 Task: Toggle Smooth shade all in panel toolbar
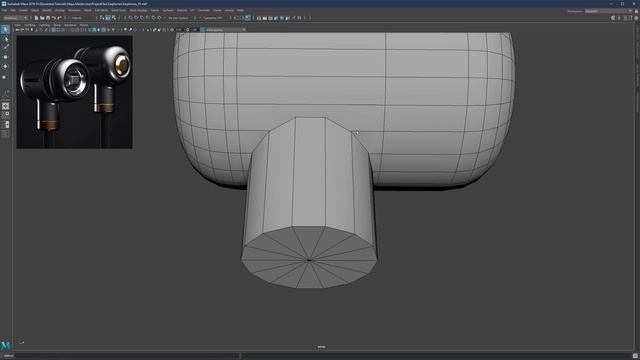click(x=94, y=30)
